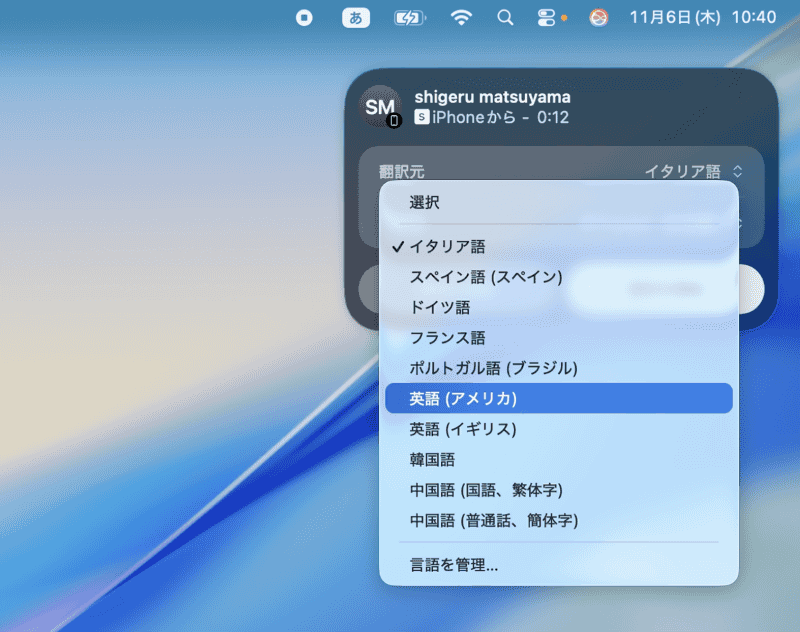Select 韓国語 as the source language

click(x=430, y=459)
